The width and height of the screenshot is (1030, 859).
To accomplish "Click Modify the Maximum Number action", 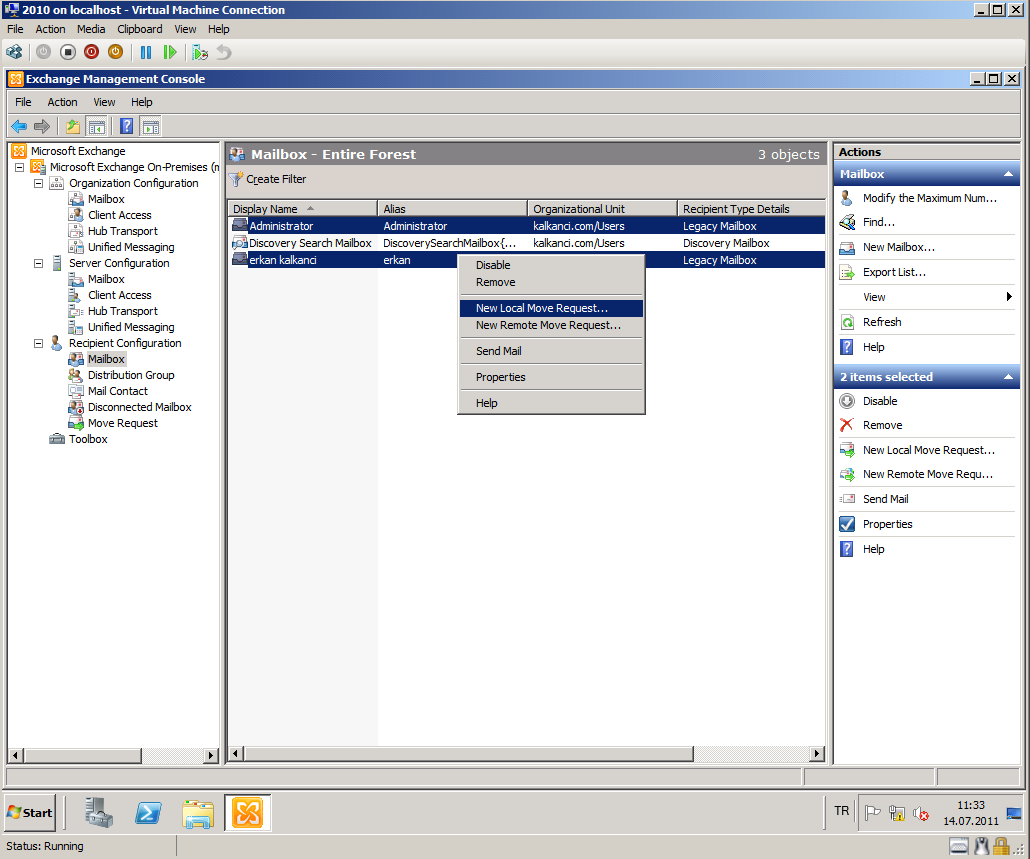I will click(x=928, y=198).
